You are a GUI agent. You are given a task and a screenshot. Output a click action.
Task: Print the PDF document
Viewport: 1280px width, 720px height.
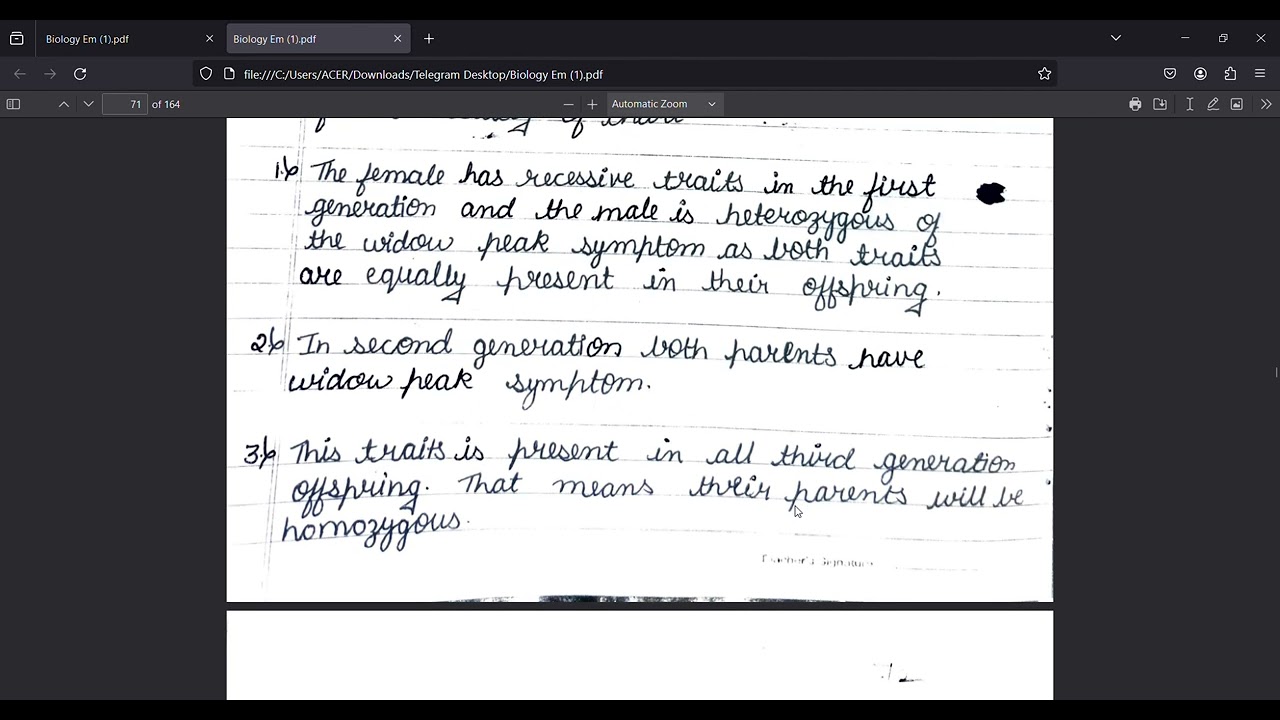tap(1135, 104)
